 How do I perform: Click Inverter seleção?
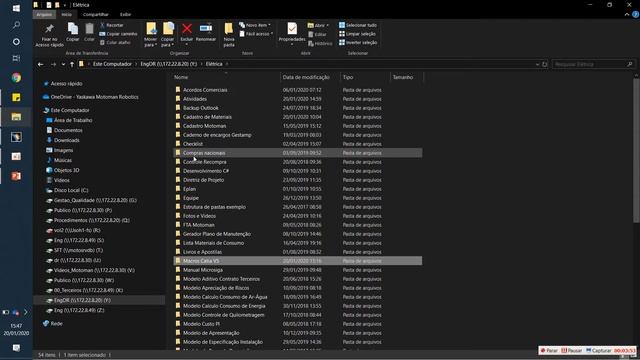coord(358,42)
